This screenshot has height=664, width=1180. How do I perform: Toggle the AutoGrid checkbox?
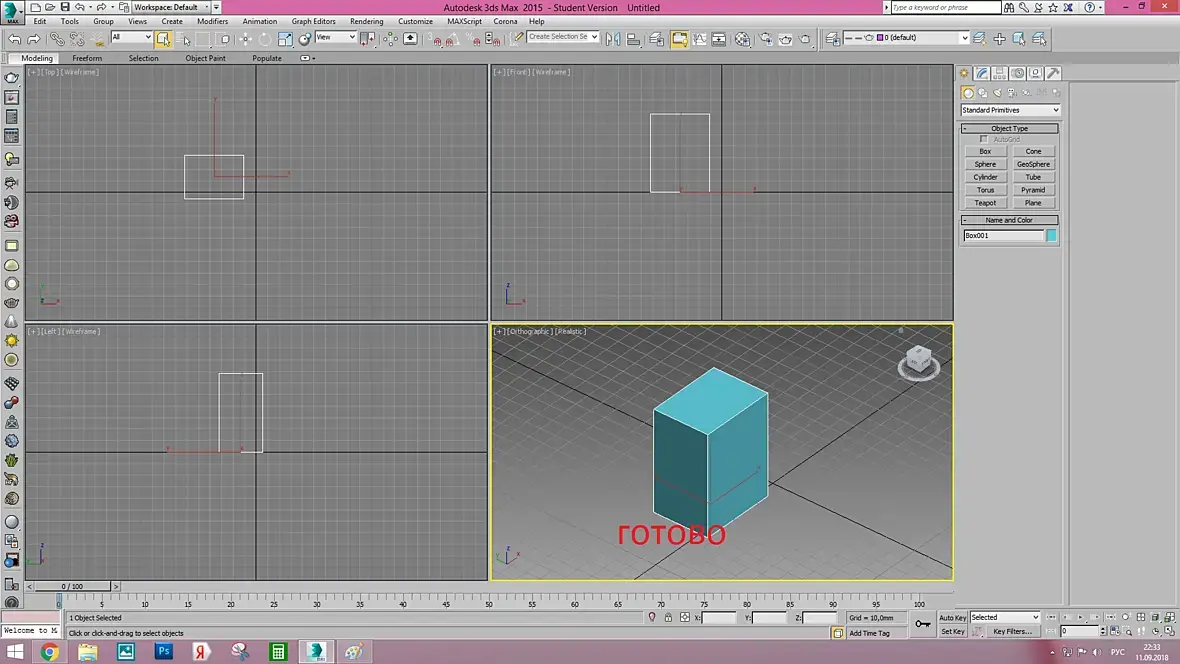pyautogui.click(x=984, y=139)
